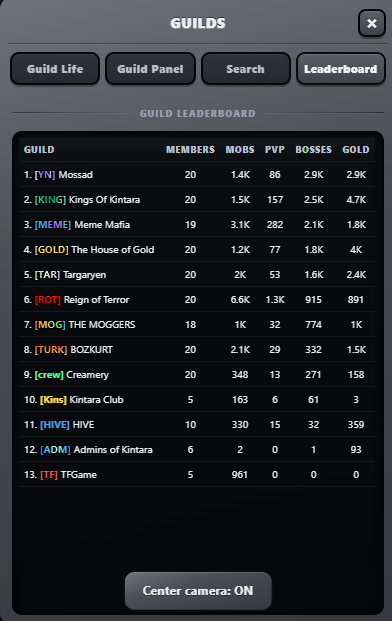This screenshot has height=621, width=392.
Task: Select [ROT] Reign of Terror guild
Action: 197,299
